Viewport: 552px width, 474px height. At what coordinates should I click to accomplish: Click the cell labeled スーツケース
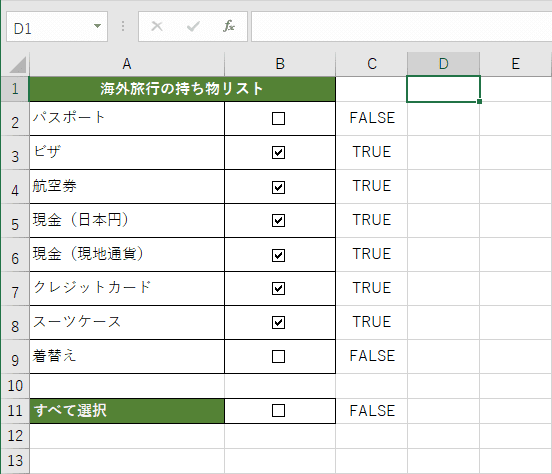click(127, 323)
